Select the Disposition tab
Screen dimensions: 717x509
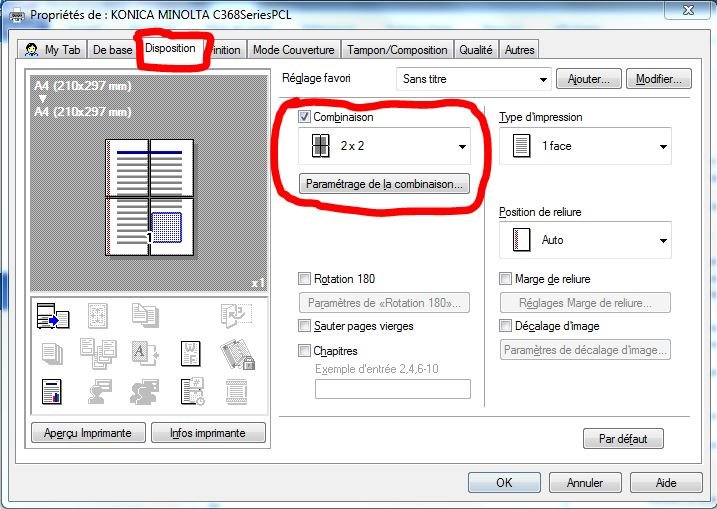170,48
